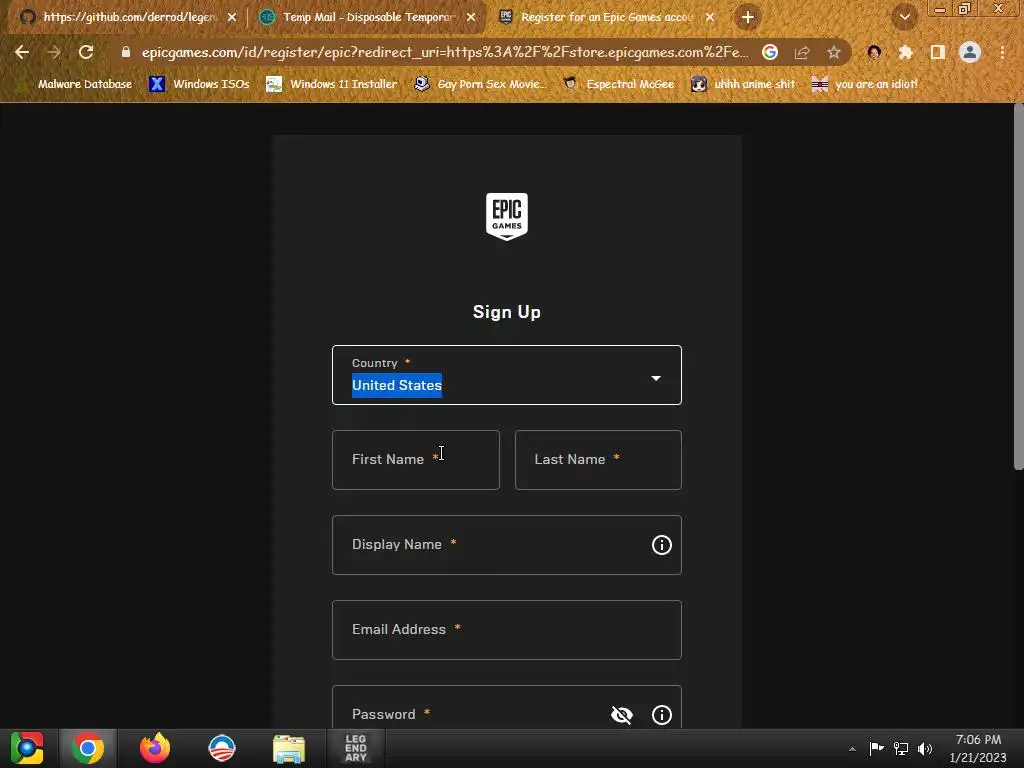Click the page vertical scrollbar
Image resolution: width=1024 pixels, height=768 pixels.
coord(1018,287)
